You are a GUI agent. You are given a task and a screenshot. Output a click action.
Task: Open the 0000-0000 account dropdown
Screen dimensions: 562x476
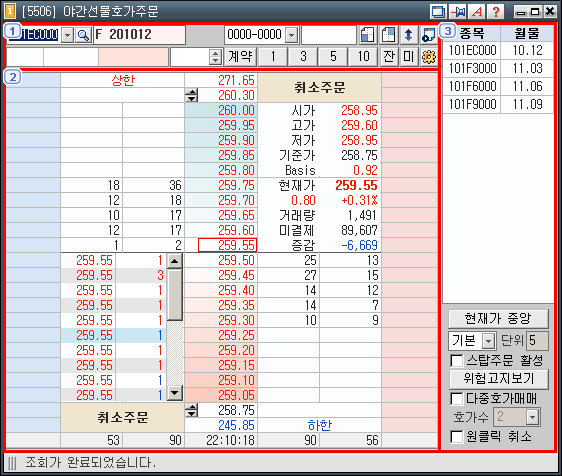click(292, 35)
